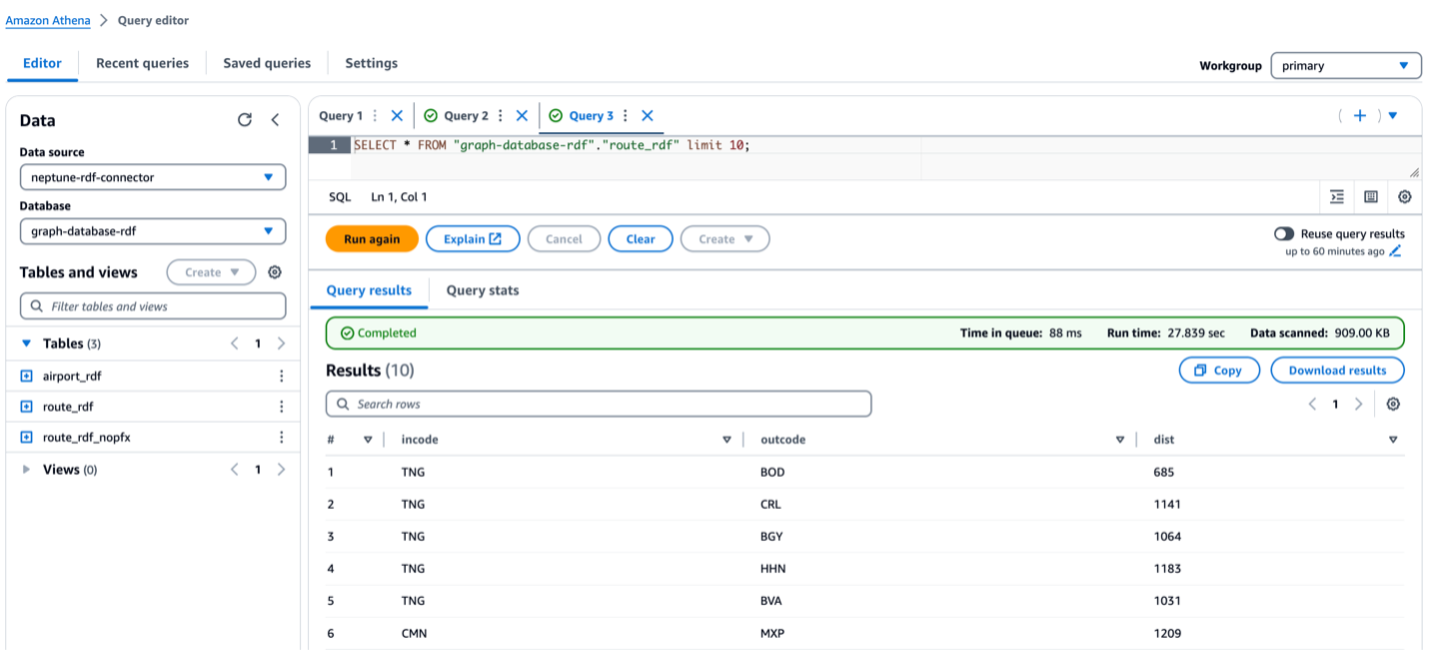This screenshot has width=1430, height=653.
Task: Expand the Views section
Action: pyautogui.click(x=27, y=468)
